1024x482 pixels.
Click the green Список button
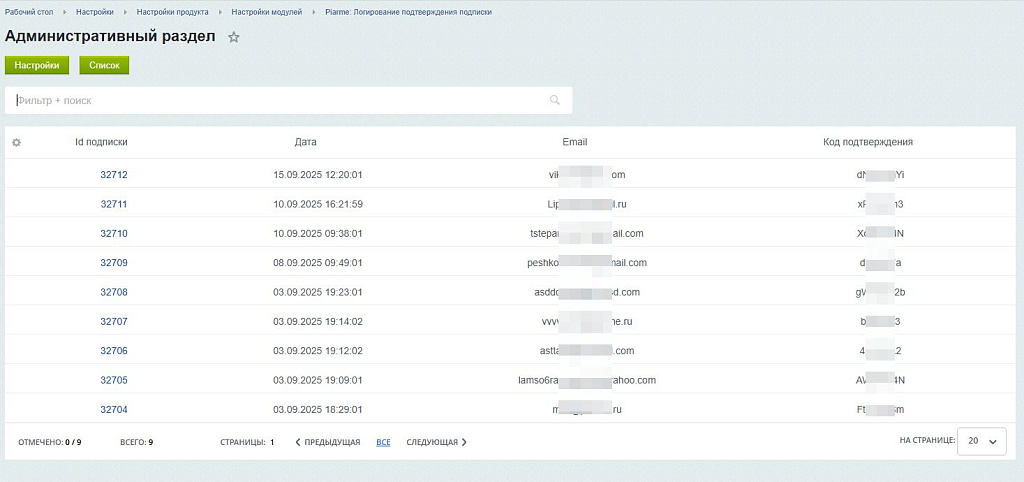pos(104,65)
